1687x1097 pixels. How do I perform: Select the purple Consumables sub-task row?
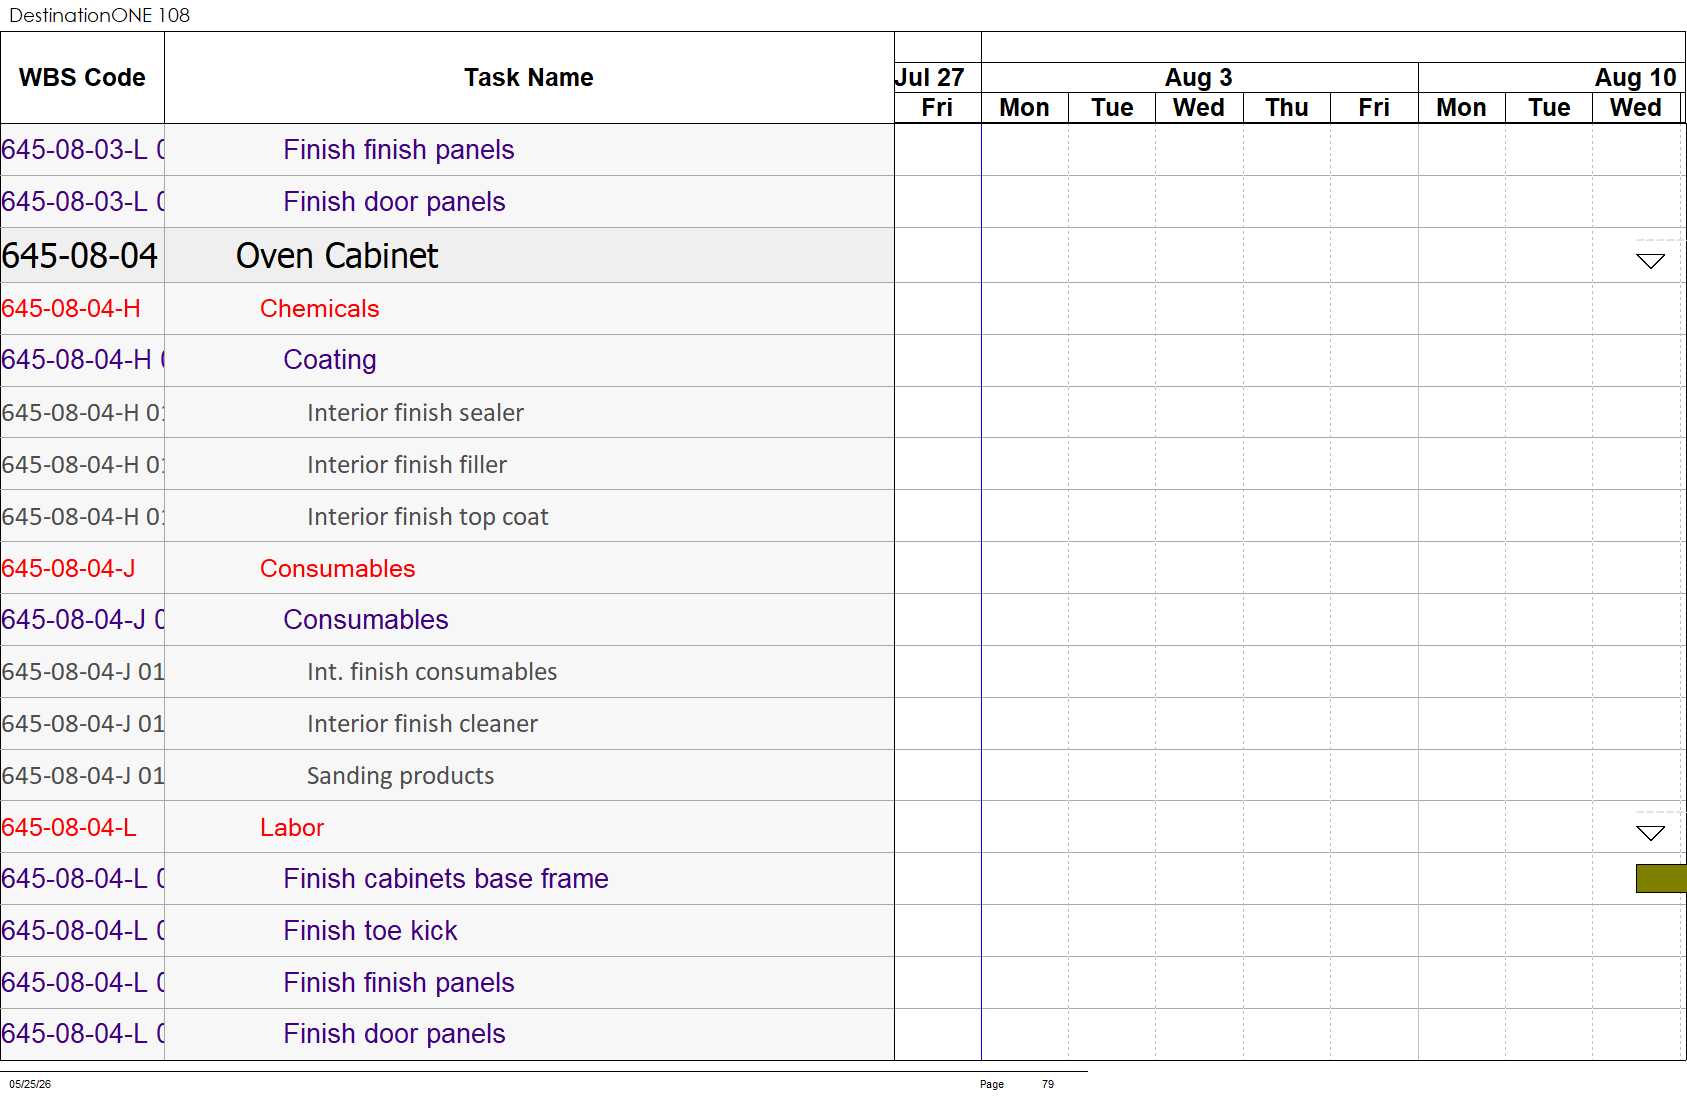[x=447, y=620]
